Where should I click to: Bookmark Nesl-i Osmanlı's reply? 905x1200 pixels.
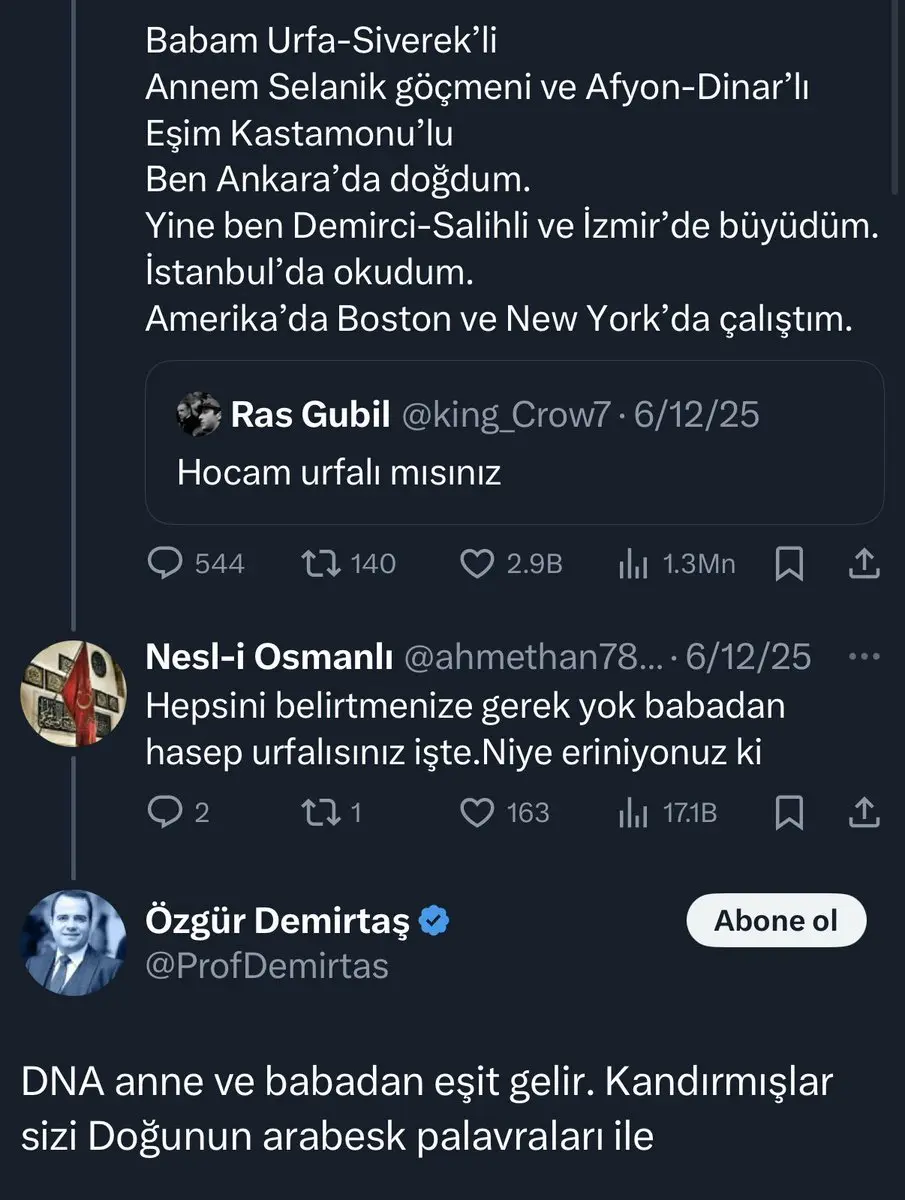pos(790,812)
